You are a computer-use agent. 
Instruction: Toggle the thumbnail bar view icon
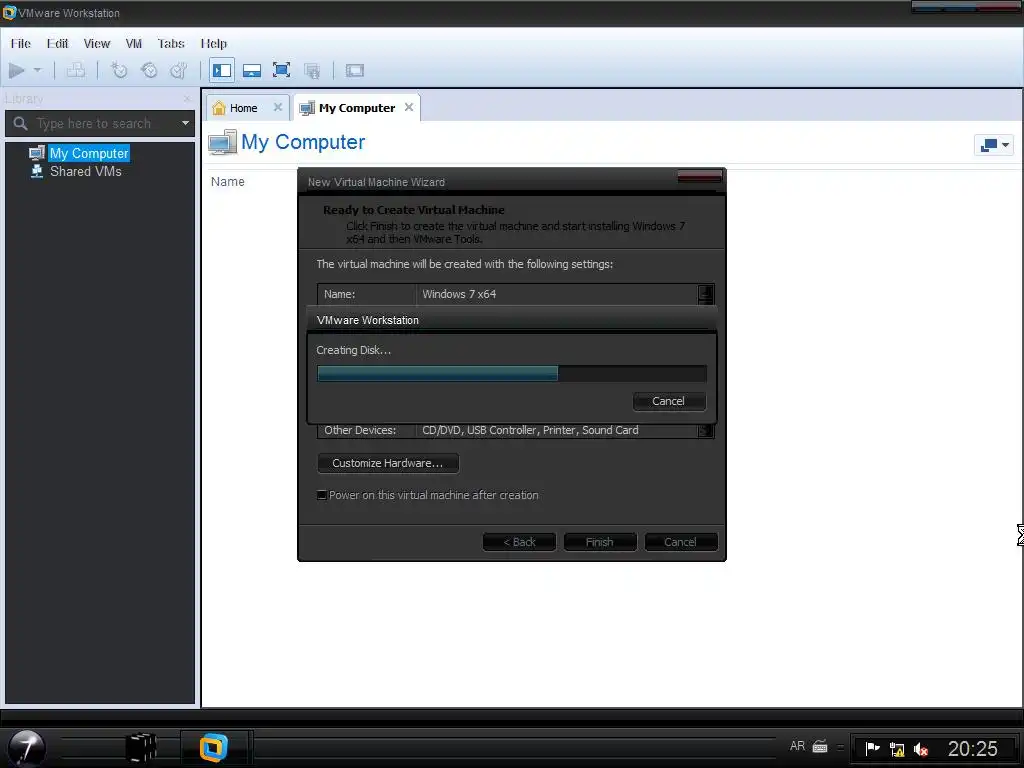click(252, 70)
